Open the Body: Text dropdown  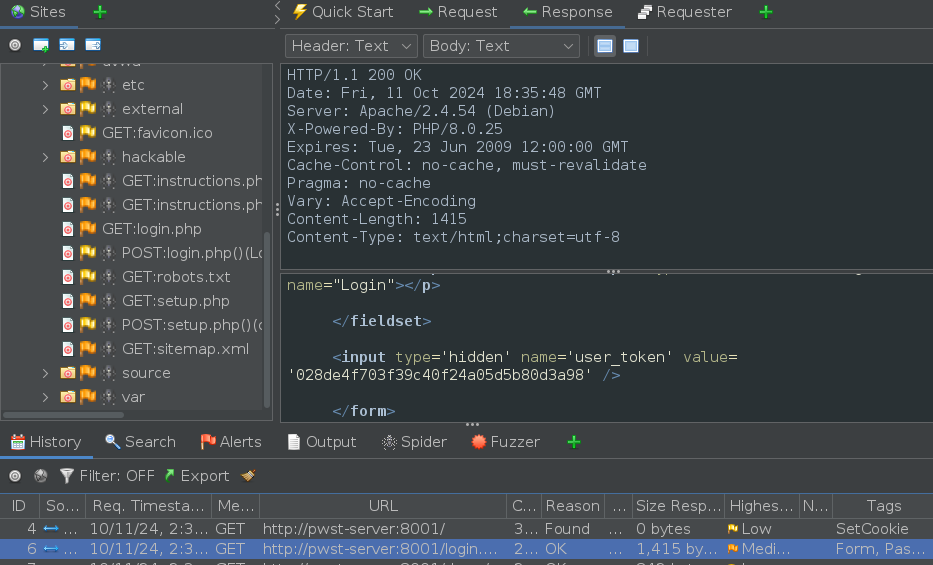[x=501, y=46]
